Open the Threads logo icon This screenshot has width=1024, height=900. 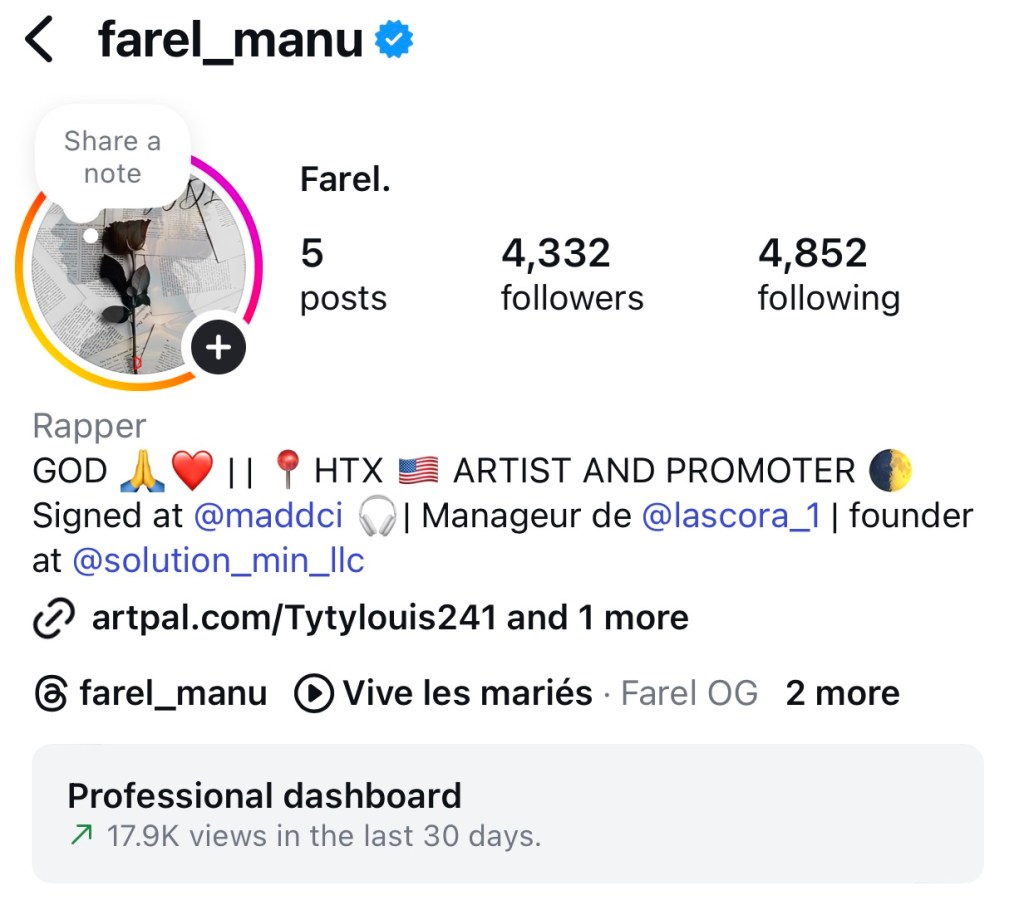coord(50,694)
